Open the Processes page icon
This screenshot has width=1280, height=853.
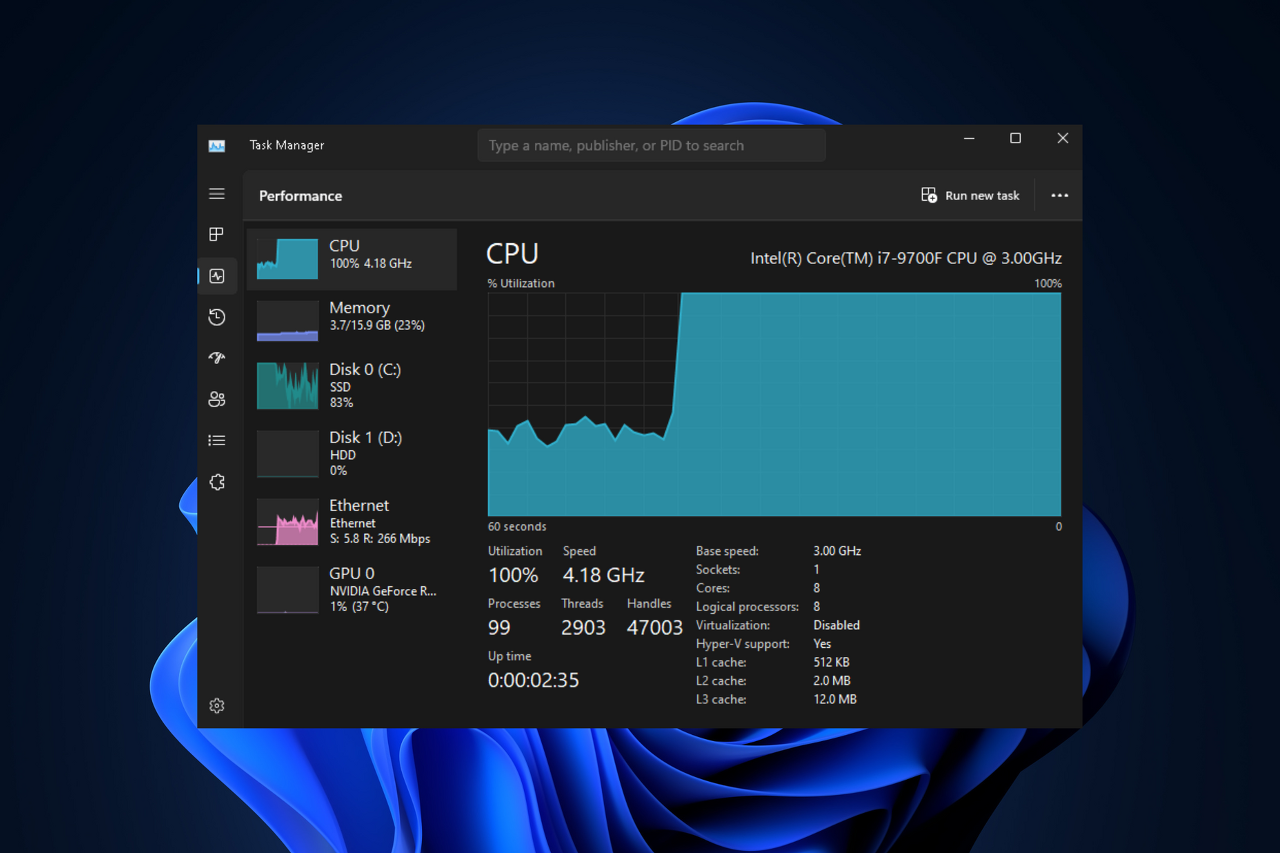pos(217,235)
